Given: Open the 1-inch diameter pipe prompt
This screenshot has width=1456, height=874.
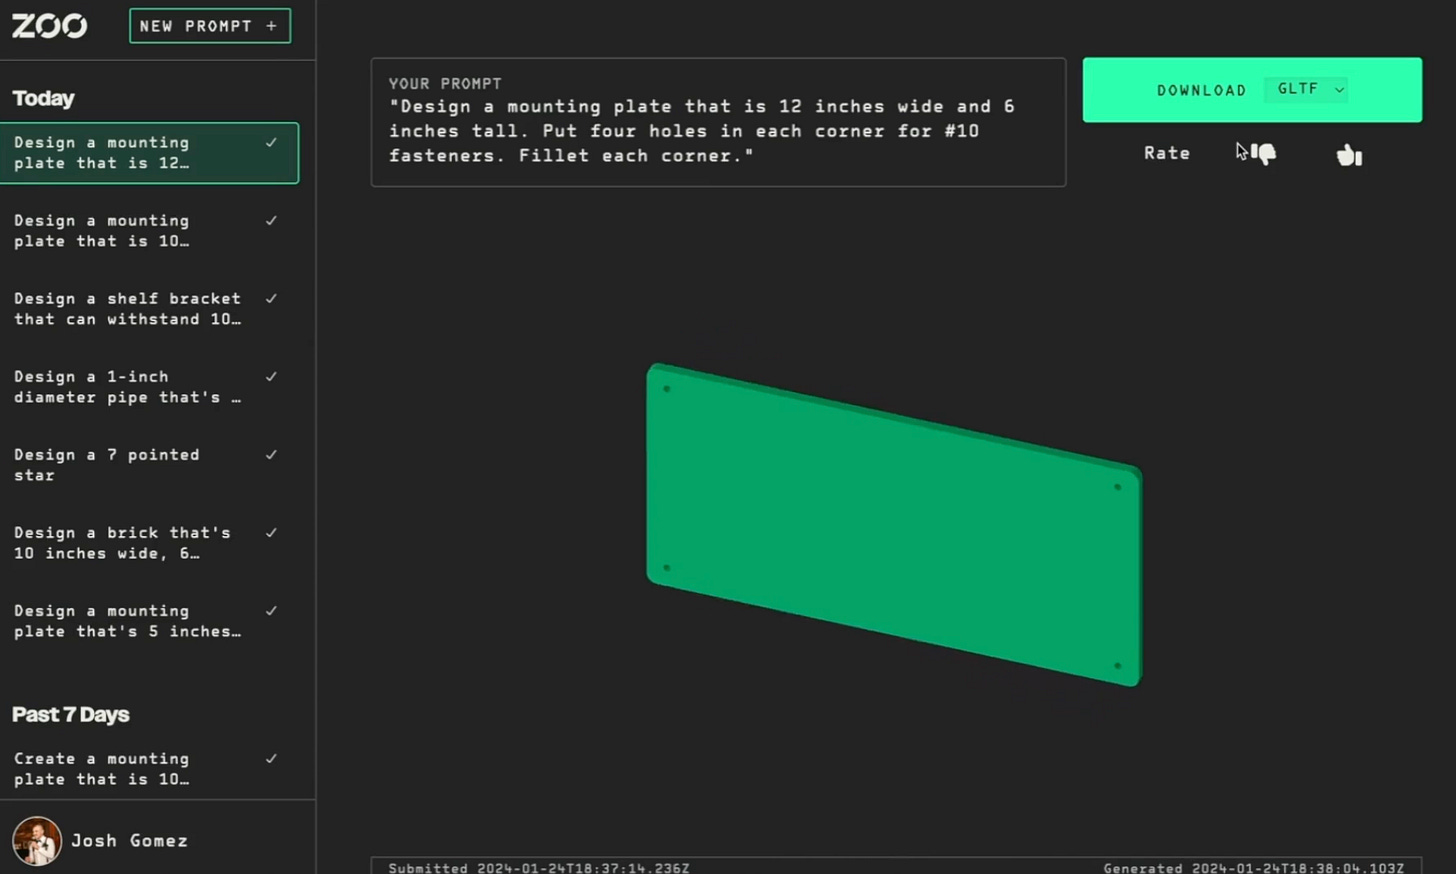Looking at the screenshot, I should coord(149,387).
